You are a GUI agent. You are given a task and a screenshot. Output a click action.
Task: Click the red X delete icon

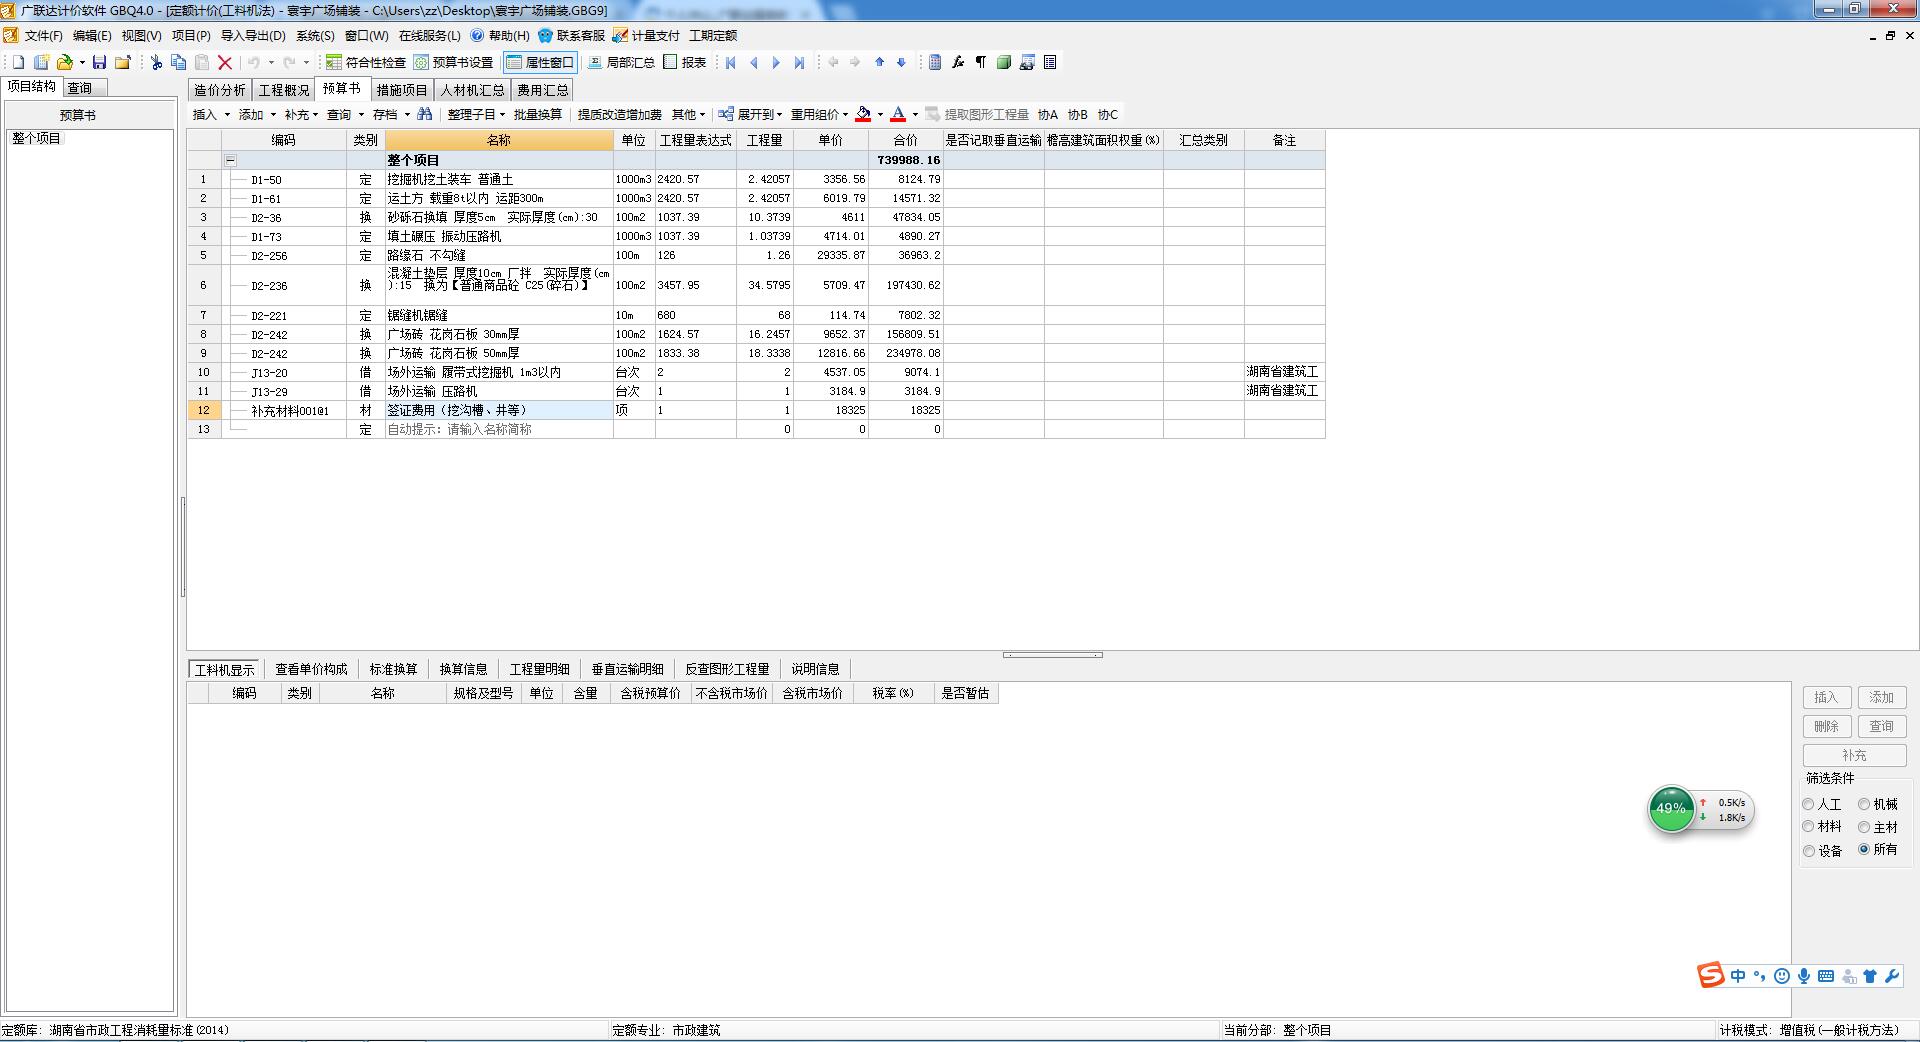pos(225,62)
